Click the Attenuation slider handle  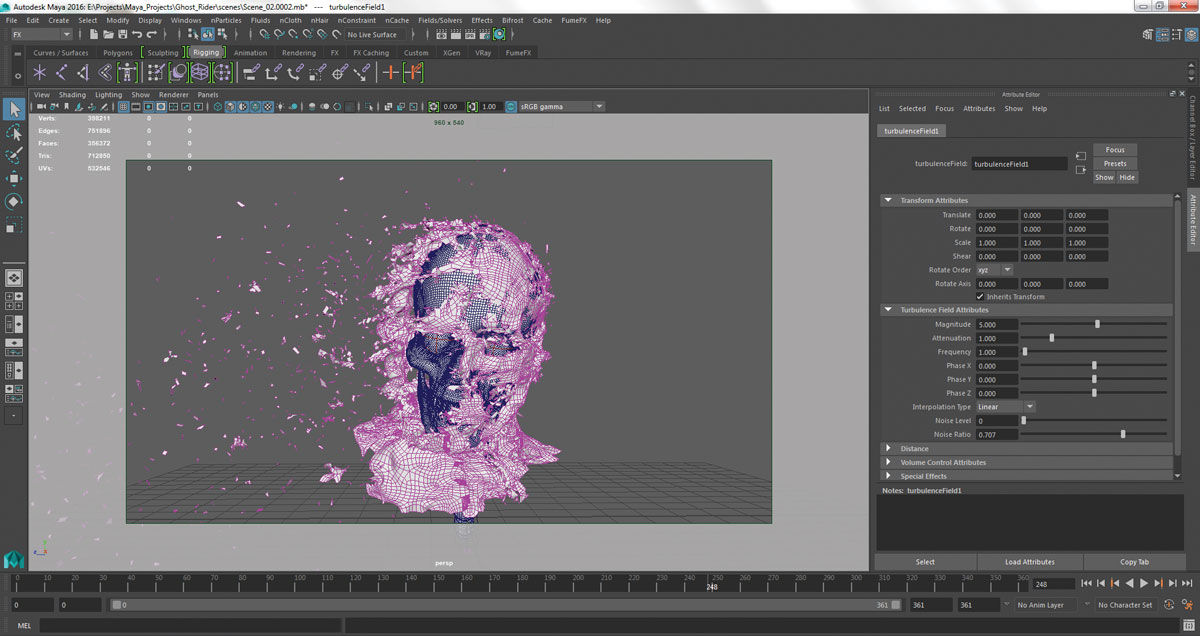click(x=1052, y=338)
